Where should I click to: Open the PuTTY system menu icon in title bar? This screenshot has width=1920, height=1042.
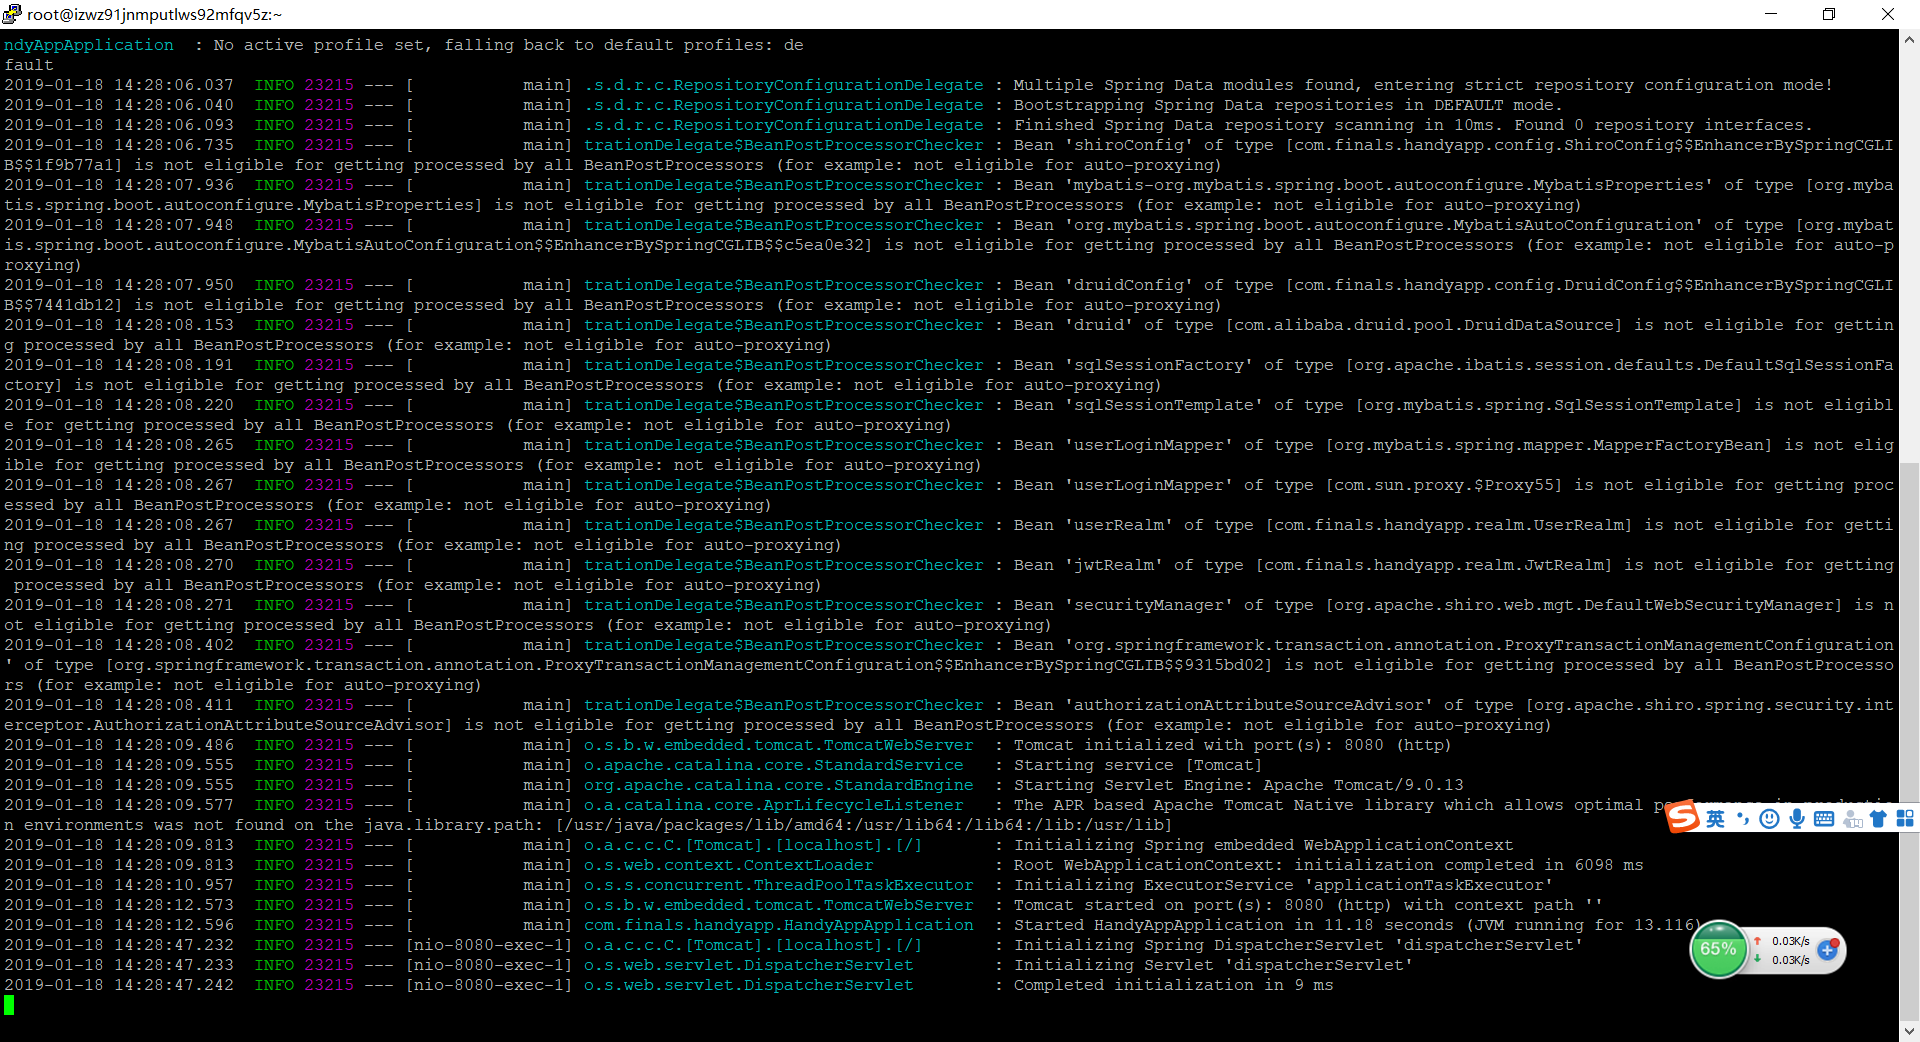point(12,14)
